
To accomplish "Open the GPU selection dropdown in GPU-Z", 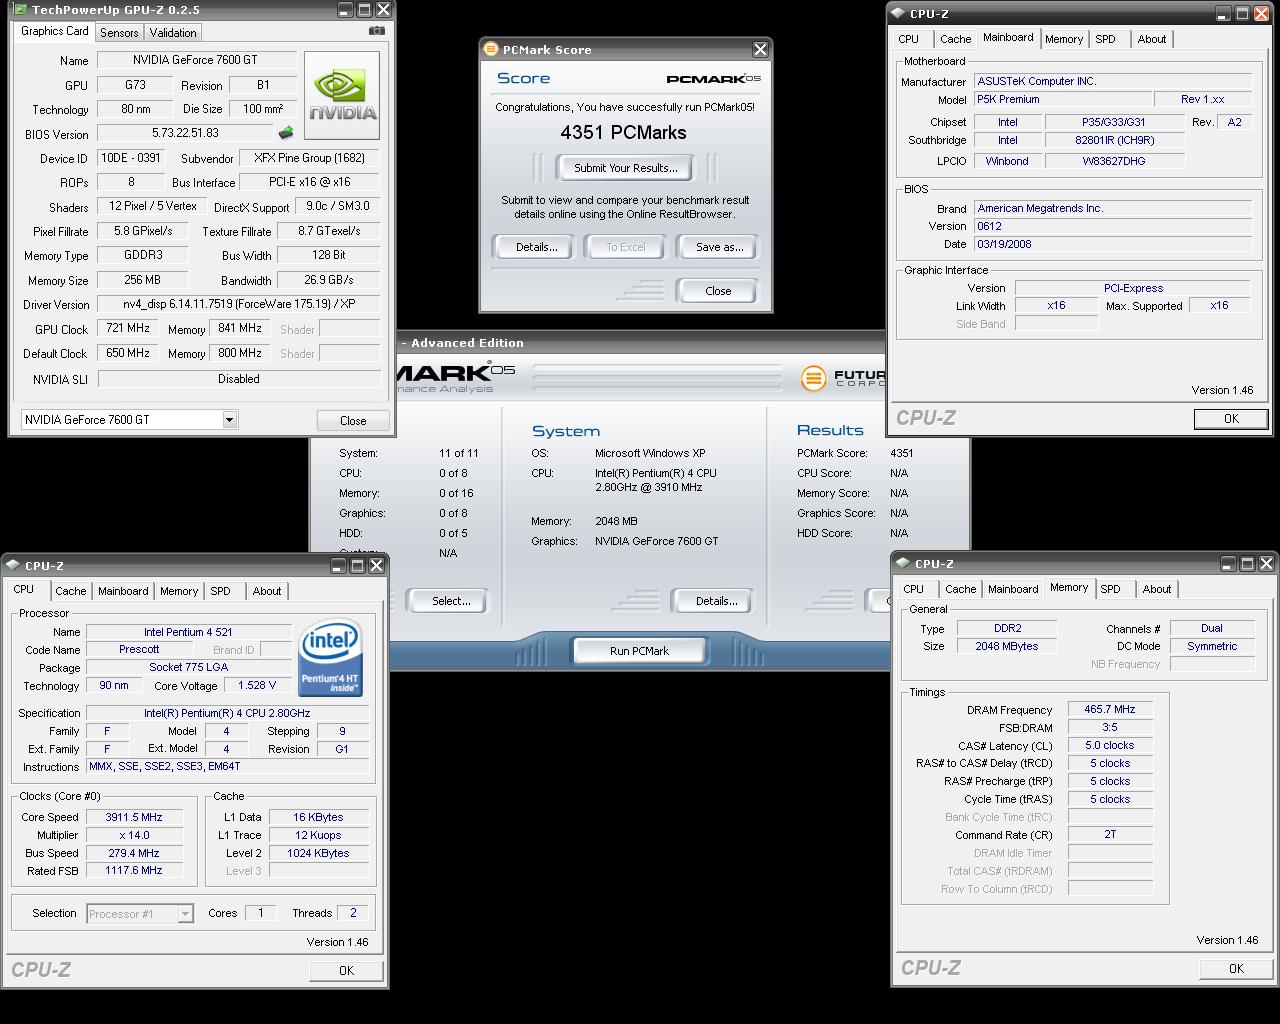I will pyautogui.click(x=229, y=420).
